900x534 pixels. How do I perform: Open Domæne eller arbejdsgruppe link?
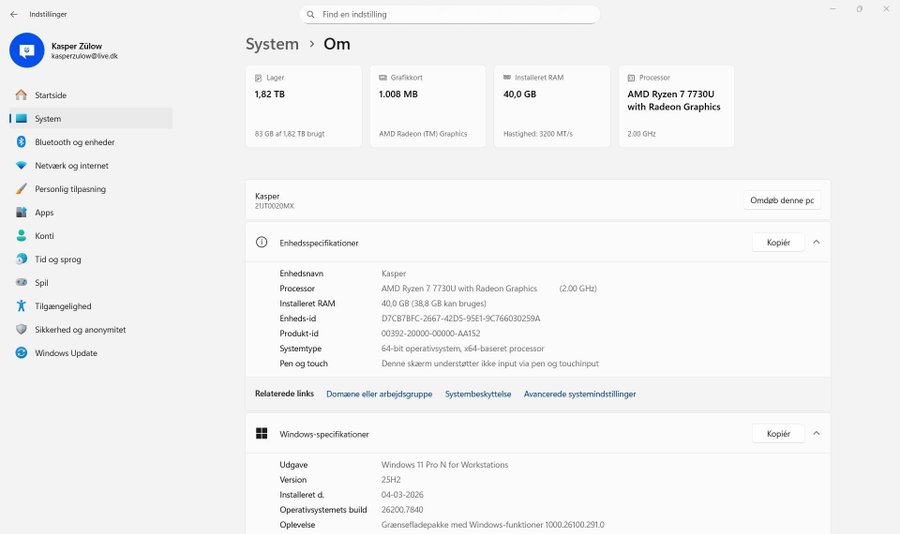(379, 394)
